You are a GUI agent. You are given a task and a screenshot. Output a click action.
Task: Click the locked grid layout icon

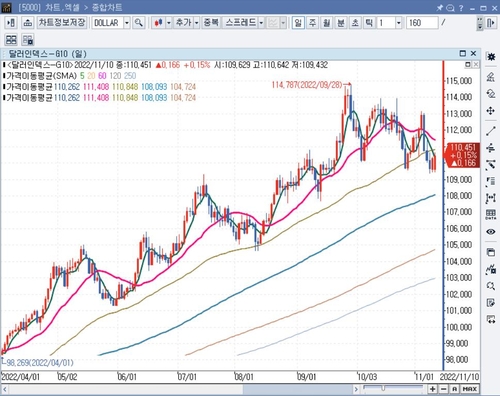tap(28, 40)
